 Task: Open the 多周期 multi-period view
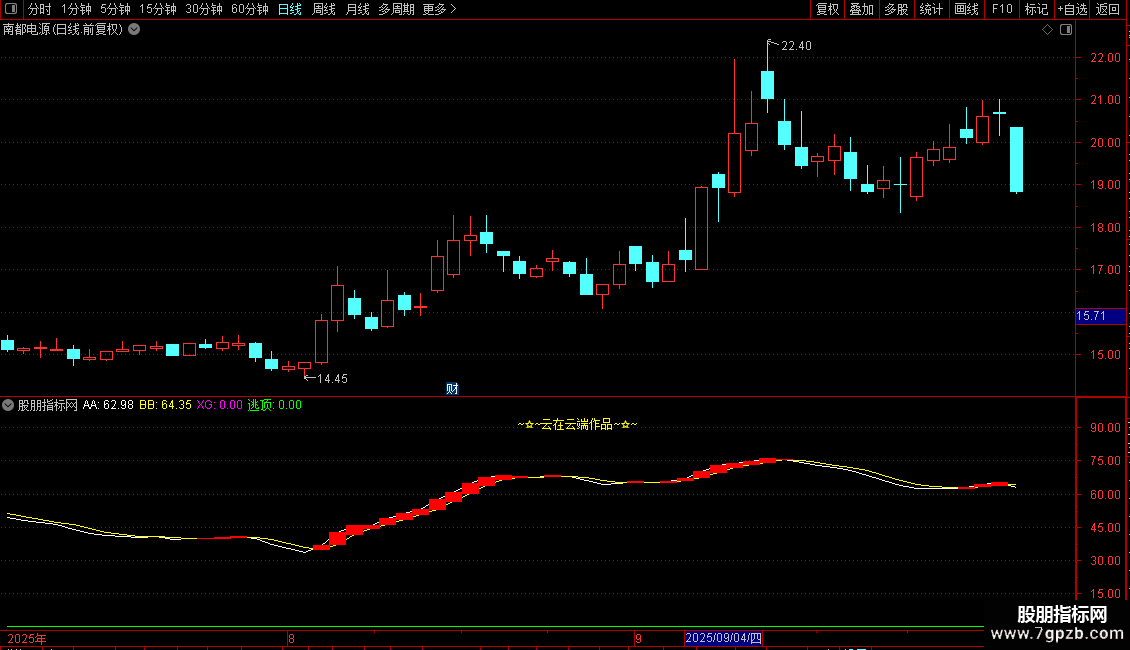[396, 9]
